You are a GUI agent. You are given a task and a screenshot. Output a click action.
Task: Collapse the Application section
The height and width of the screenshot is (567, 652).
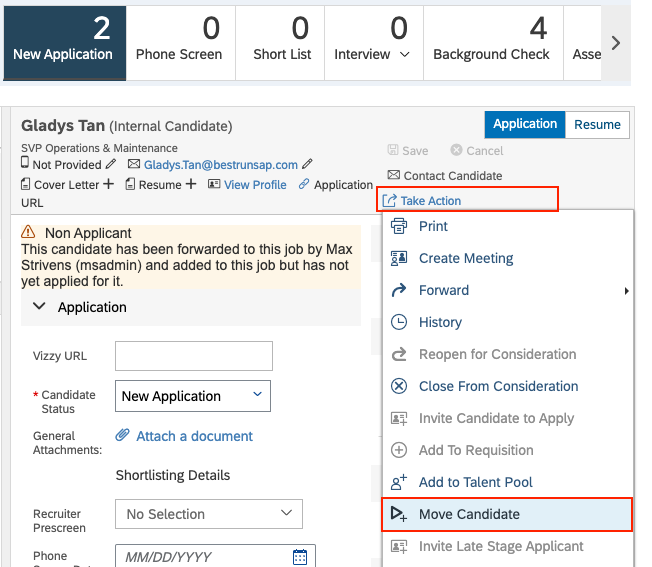pos(39,306)
